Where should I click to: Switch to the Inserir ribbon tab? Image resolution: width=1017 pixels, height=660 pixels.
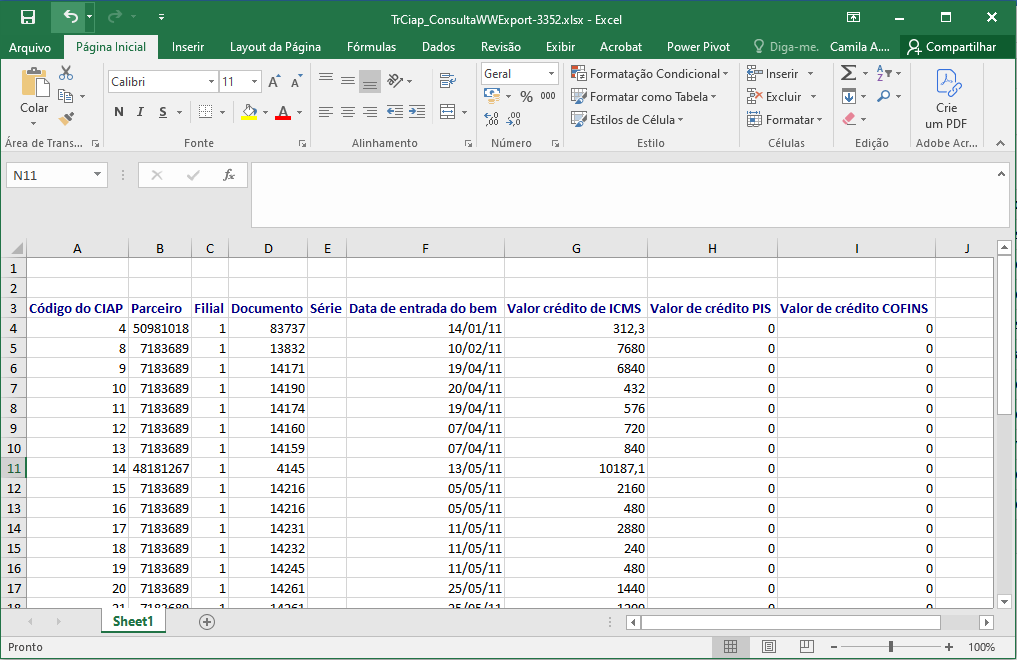click(x=187, y=47)
